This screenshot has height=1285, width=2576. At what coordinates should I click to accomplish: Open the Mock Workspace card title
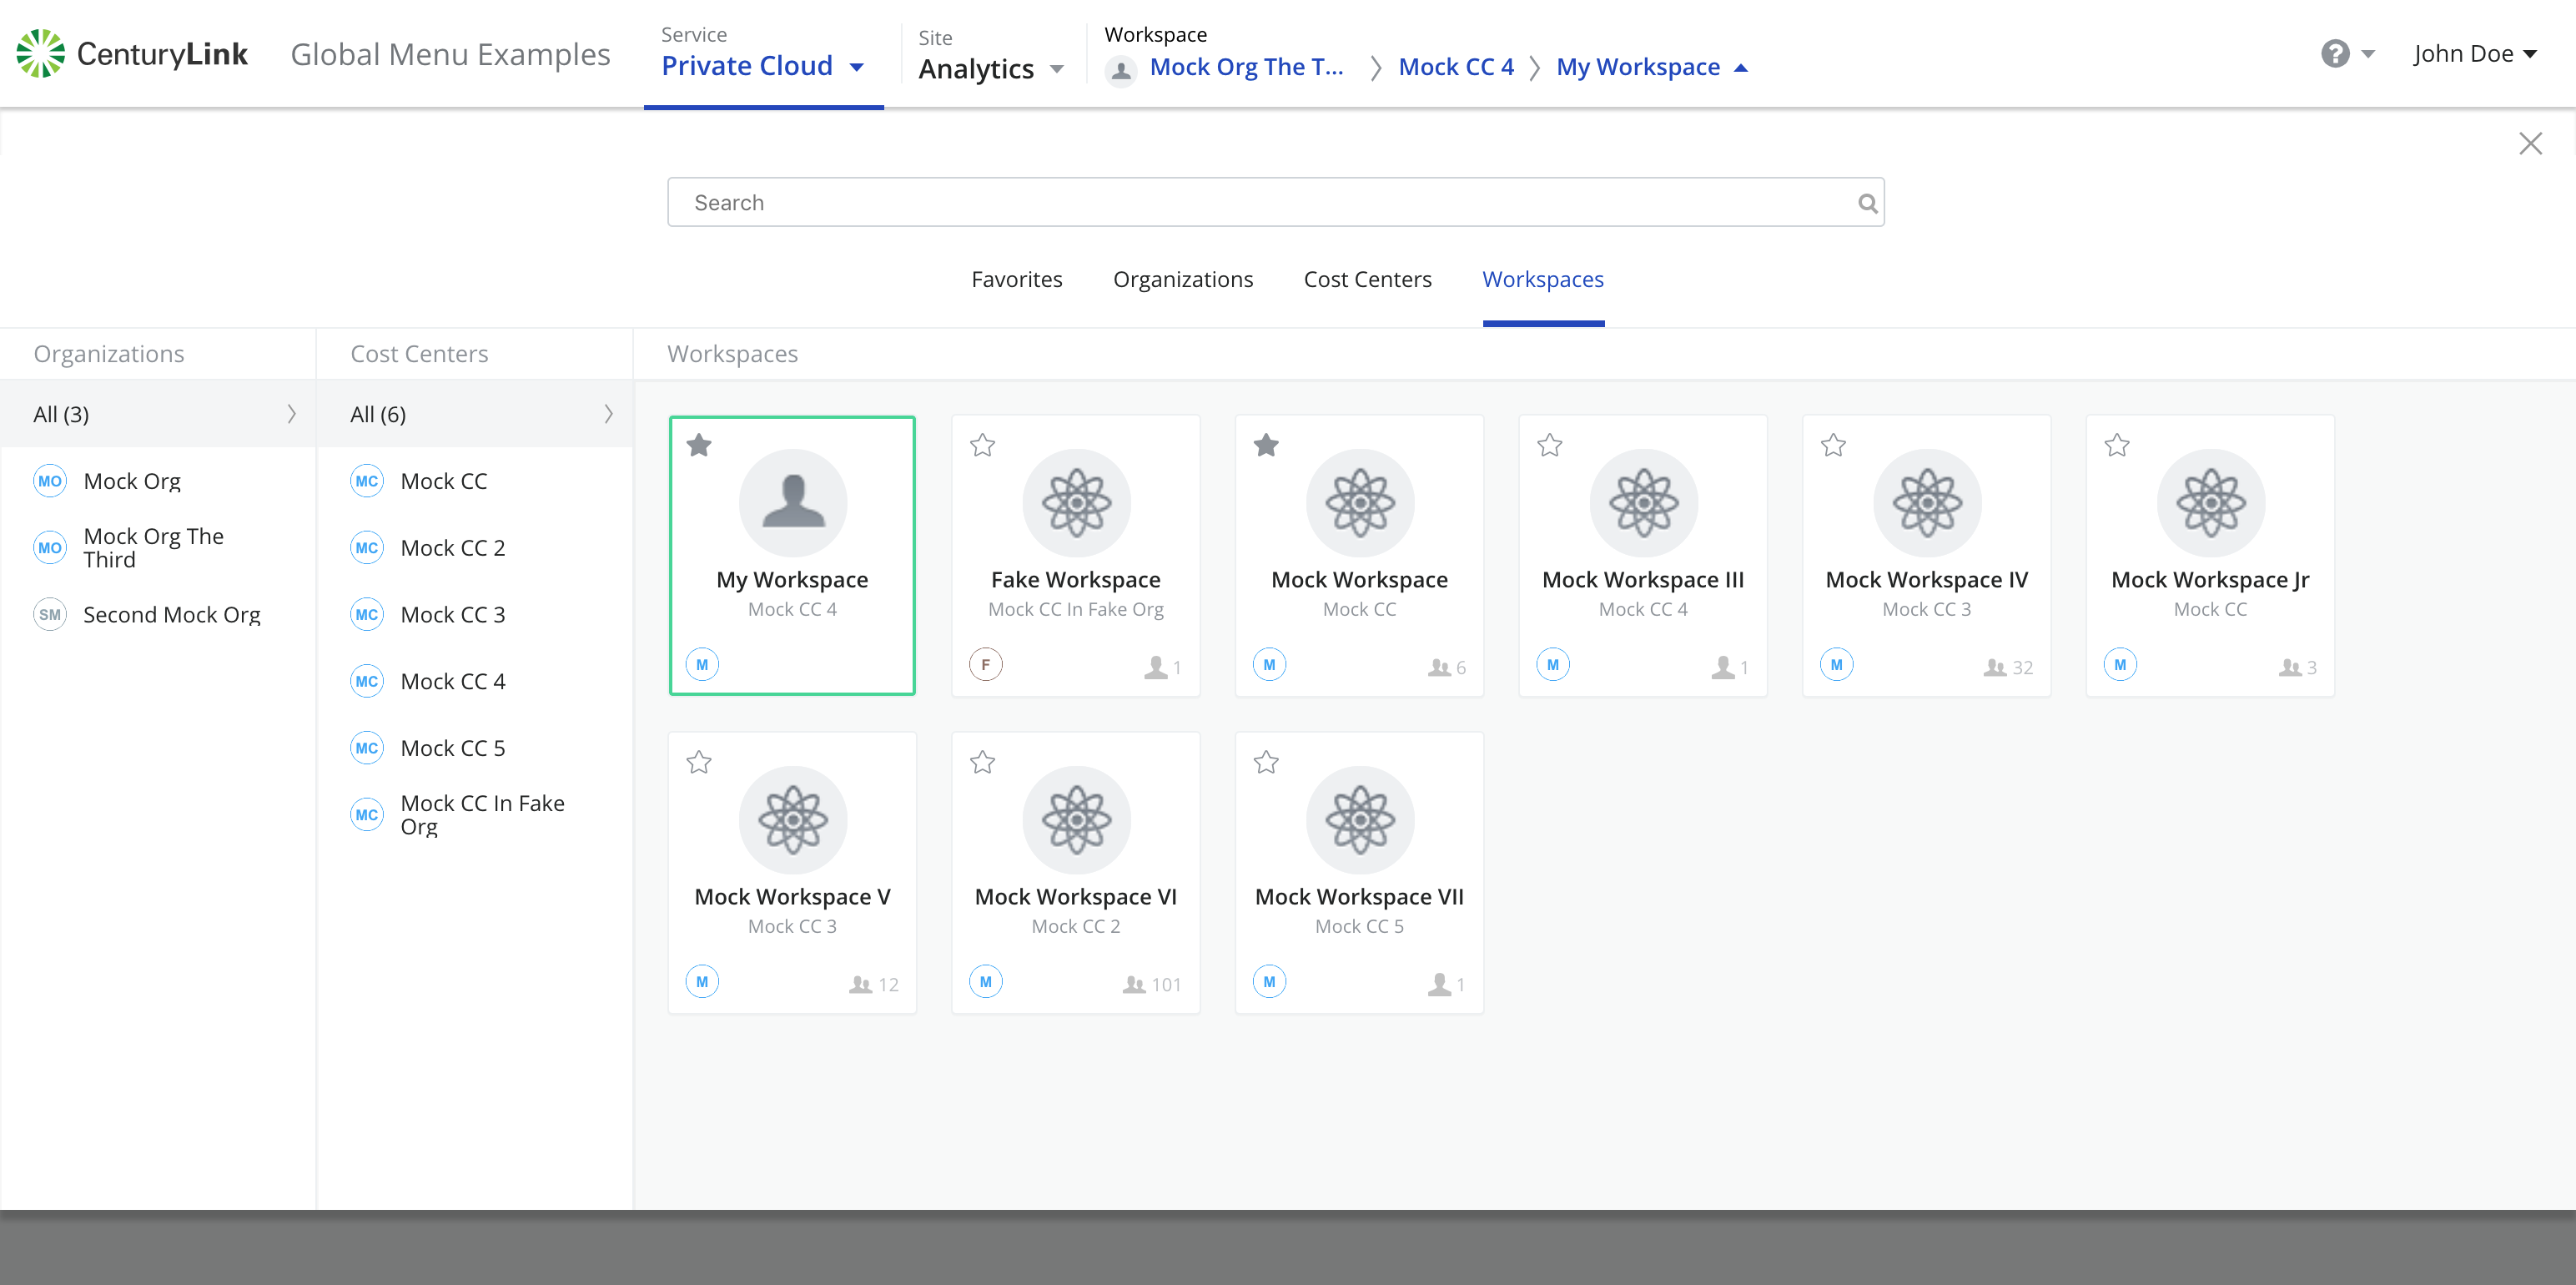(x=1359, y=580)
